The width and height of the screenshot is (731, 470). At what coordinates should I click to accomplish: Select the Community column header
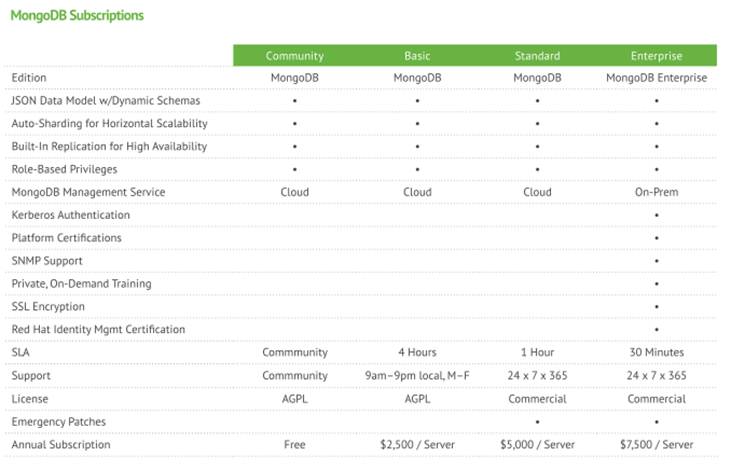tap(294, 56)
